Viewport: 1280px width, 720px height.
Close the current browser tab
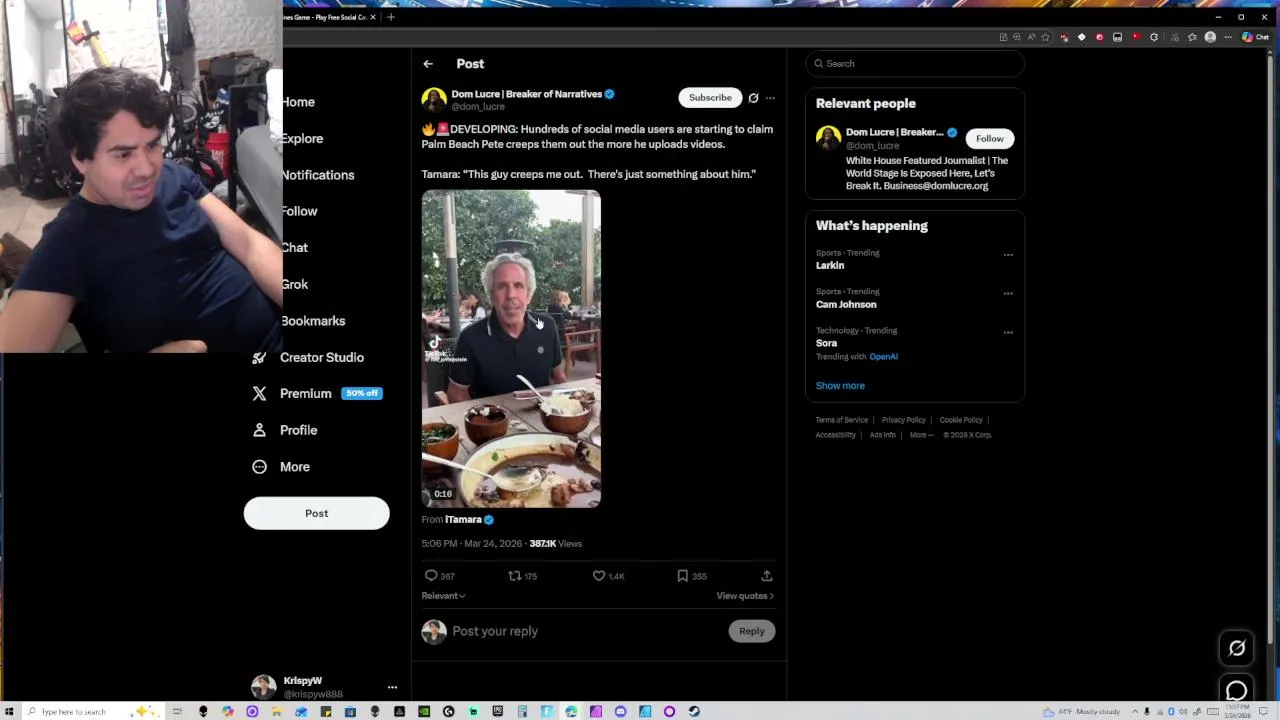tap(373, 17)
